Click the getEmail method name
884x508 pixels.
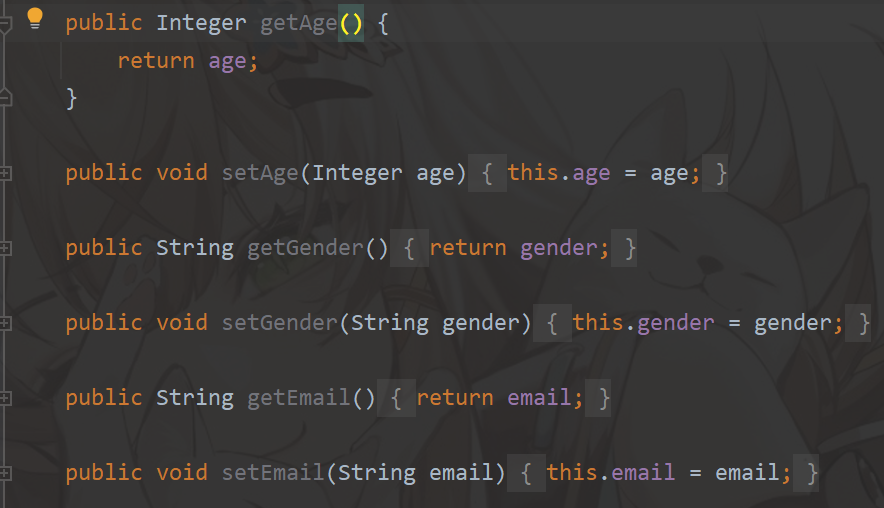[x=299, y=398]
